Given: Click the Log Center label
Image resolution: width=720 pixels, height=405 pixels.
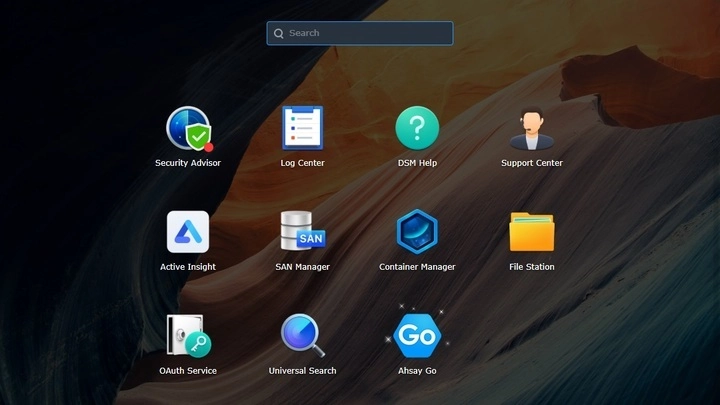Looking at the screenshot, I should (x=302, y=163).
